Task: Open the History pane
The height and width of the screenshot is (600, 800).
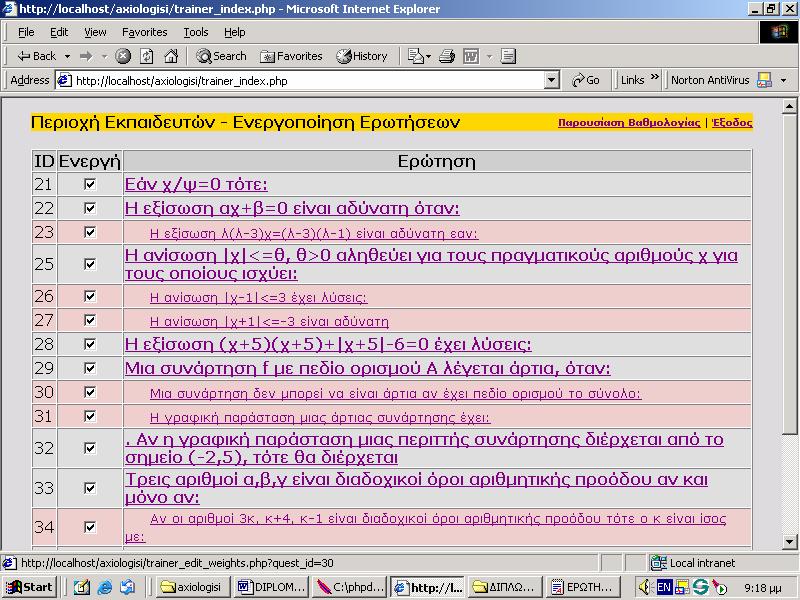Action: pos(362,56)
